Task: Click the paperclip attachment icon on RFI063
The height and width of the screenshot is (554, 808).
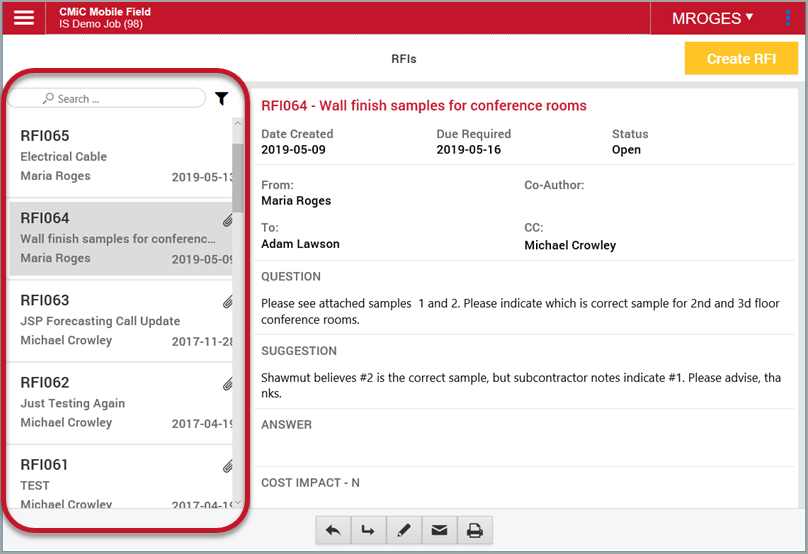Action: 227,302
